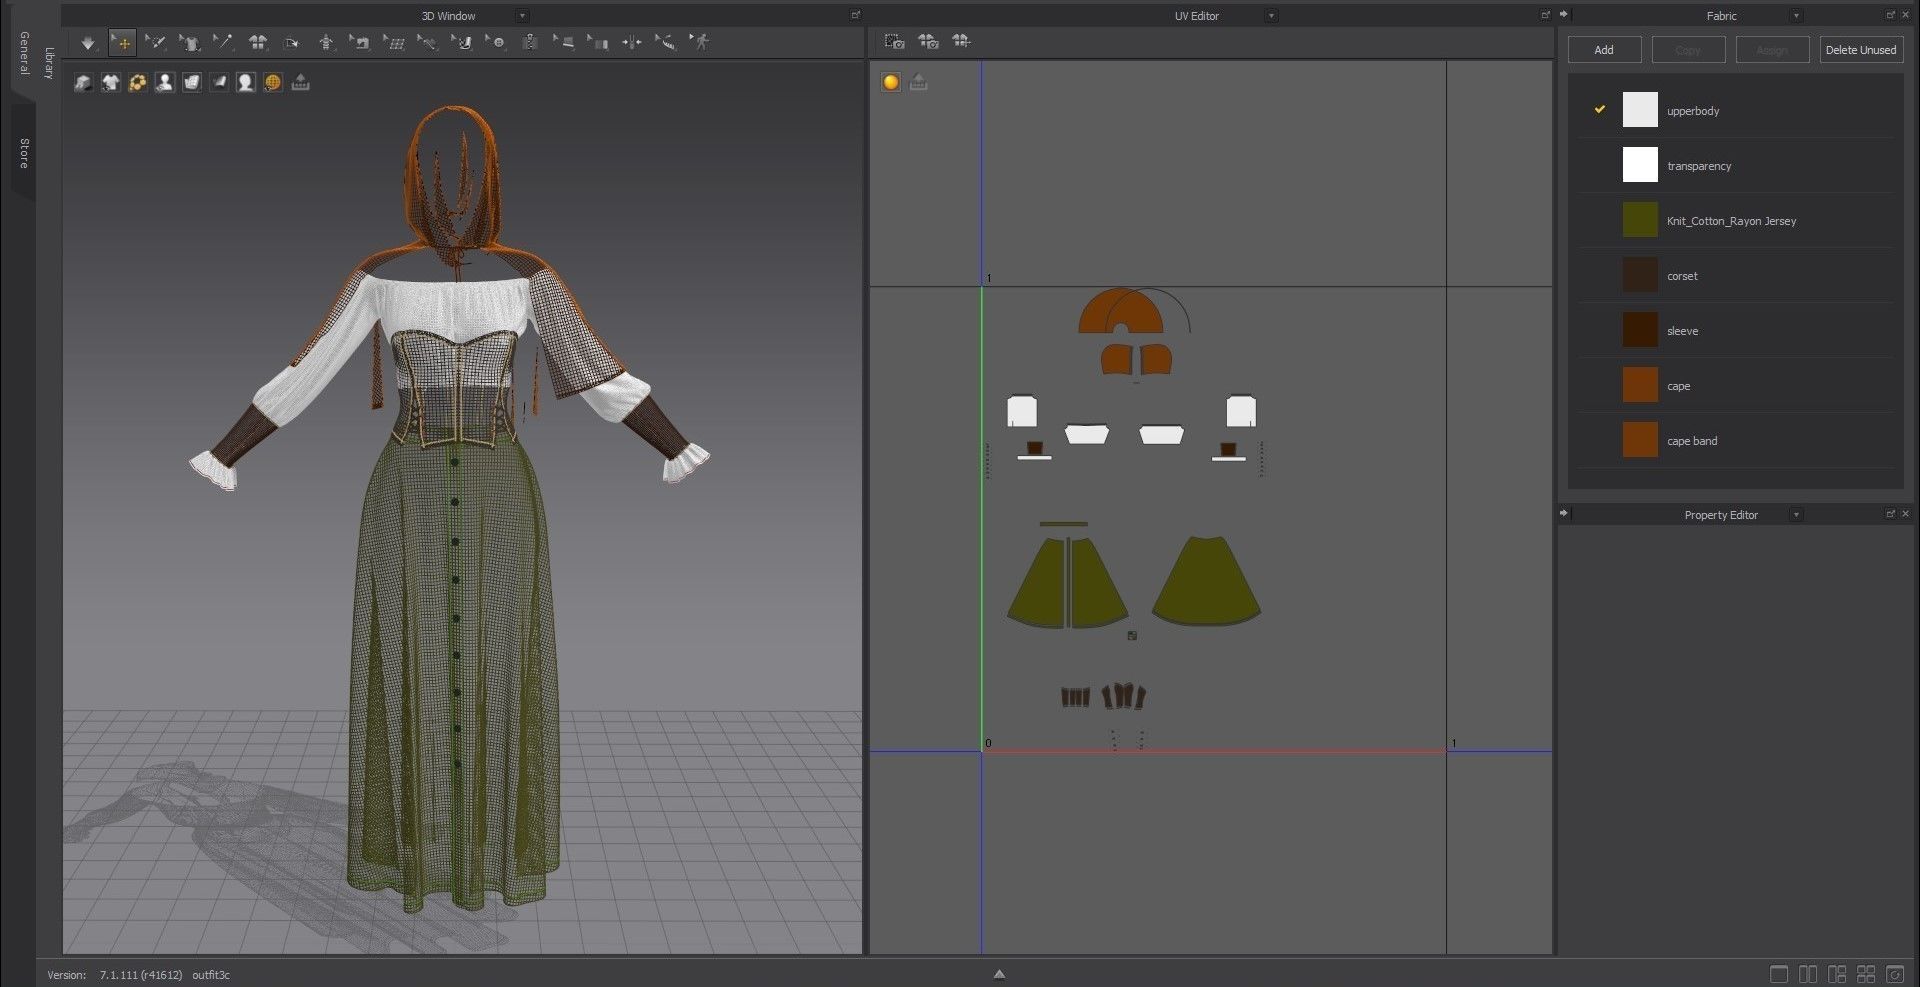Undock the 3D Window panel
The width and height of the screenshot is (1920, 987).
click(855, 15)
